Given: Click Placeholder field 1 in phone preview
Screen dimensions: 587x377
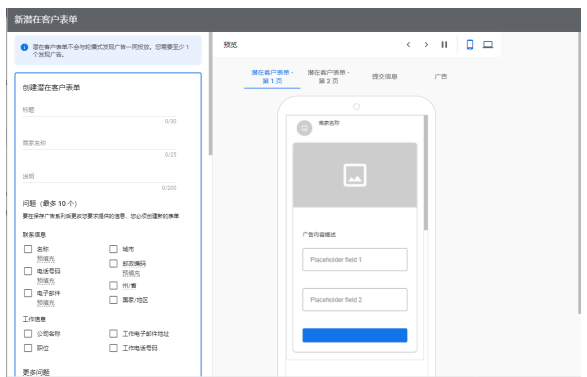Looking at the screenshot, I should pyautogui.click(x=355, y=259).
